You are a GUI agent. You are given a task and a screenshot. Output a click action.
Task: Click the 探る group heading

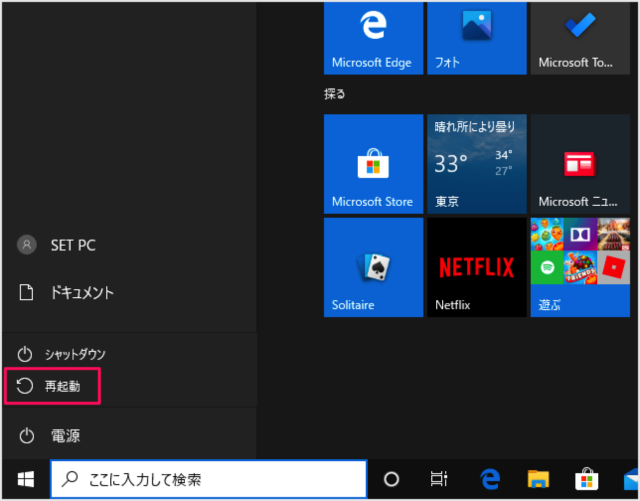[334, 94]
